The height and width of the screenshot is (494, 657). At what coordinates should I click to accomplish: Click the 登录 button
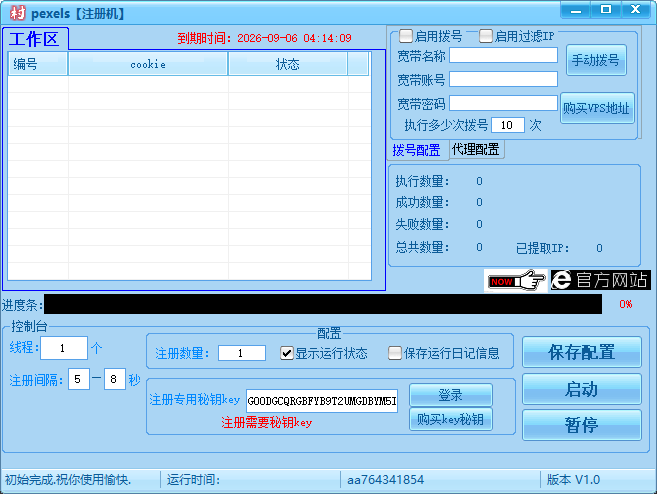(x=450, y=395)
